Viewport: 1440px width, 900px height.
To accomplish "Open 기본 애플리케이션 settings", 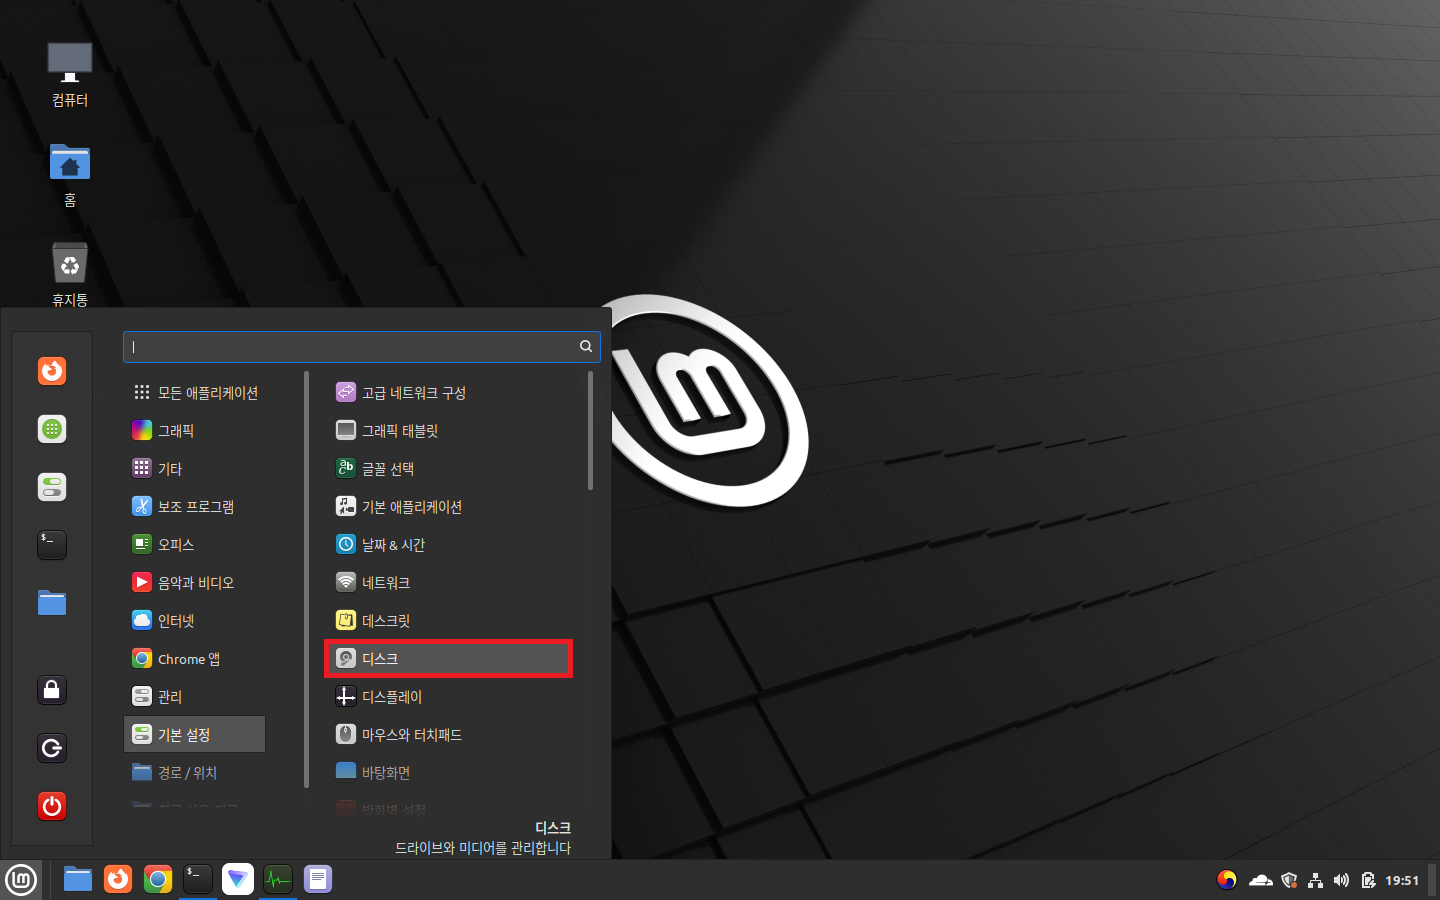I will (x=449, y=507).
